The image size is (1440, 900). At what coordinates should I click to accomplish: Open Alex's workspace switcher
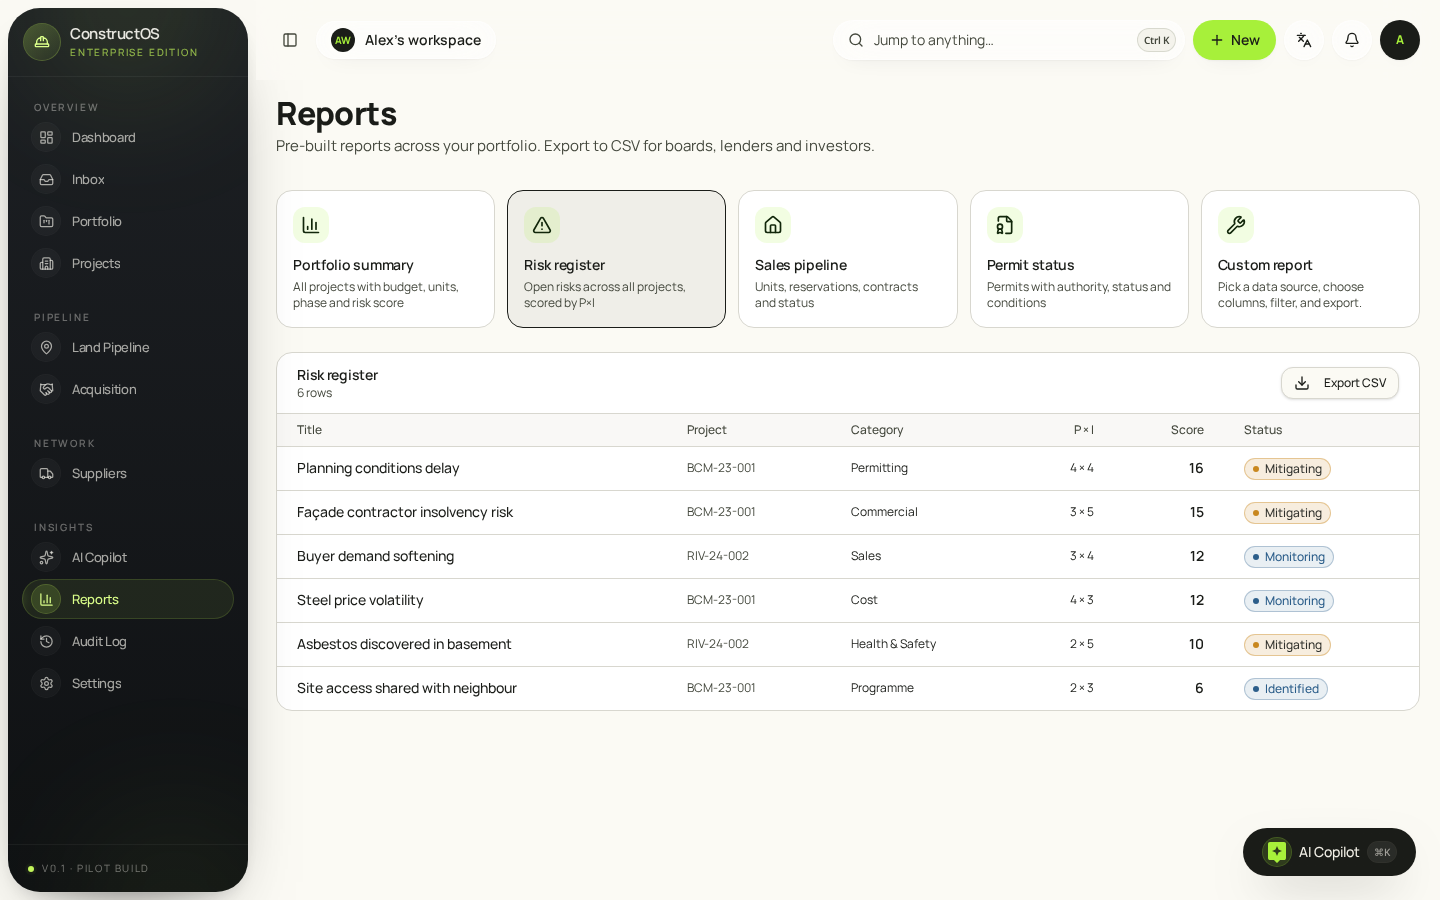(406, 40)
